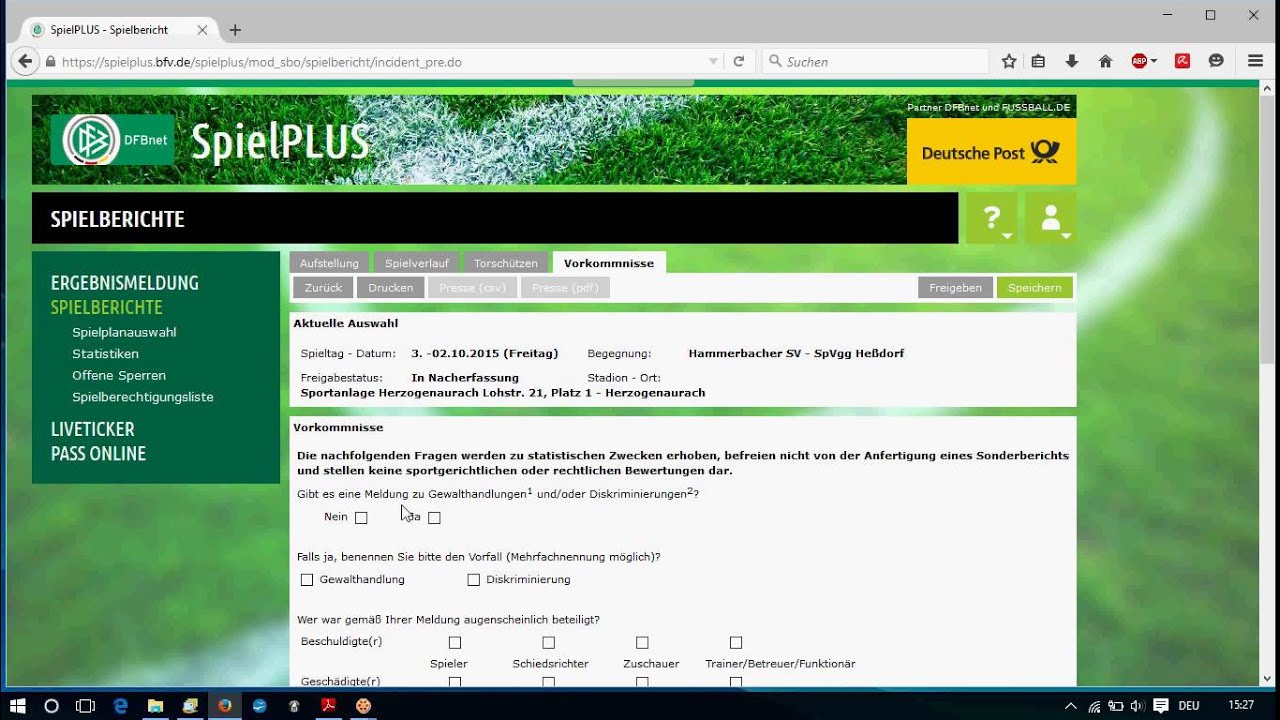Open Cortana search circle in taskbar
Viewport: 1280px width, 720px height.
click(x=52, y=705)
